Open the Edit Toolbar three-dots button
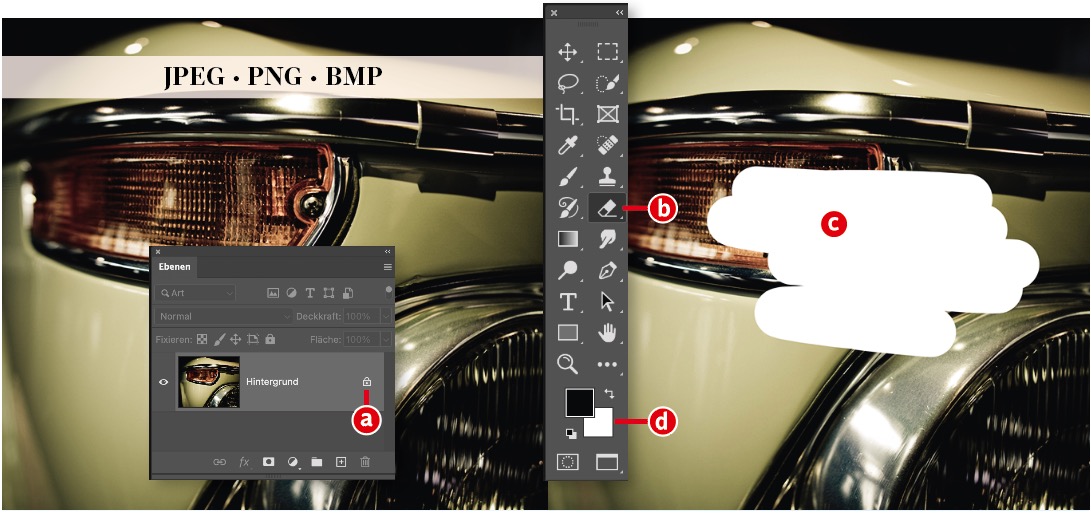The width and height of the screenshot is (1091, 514). pos(607,364)
